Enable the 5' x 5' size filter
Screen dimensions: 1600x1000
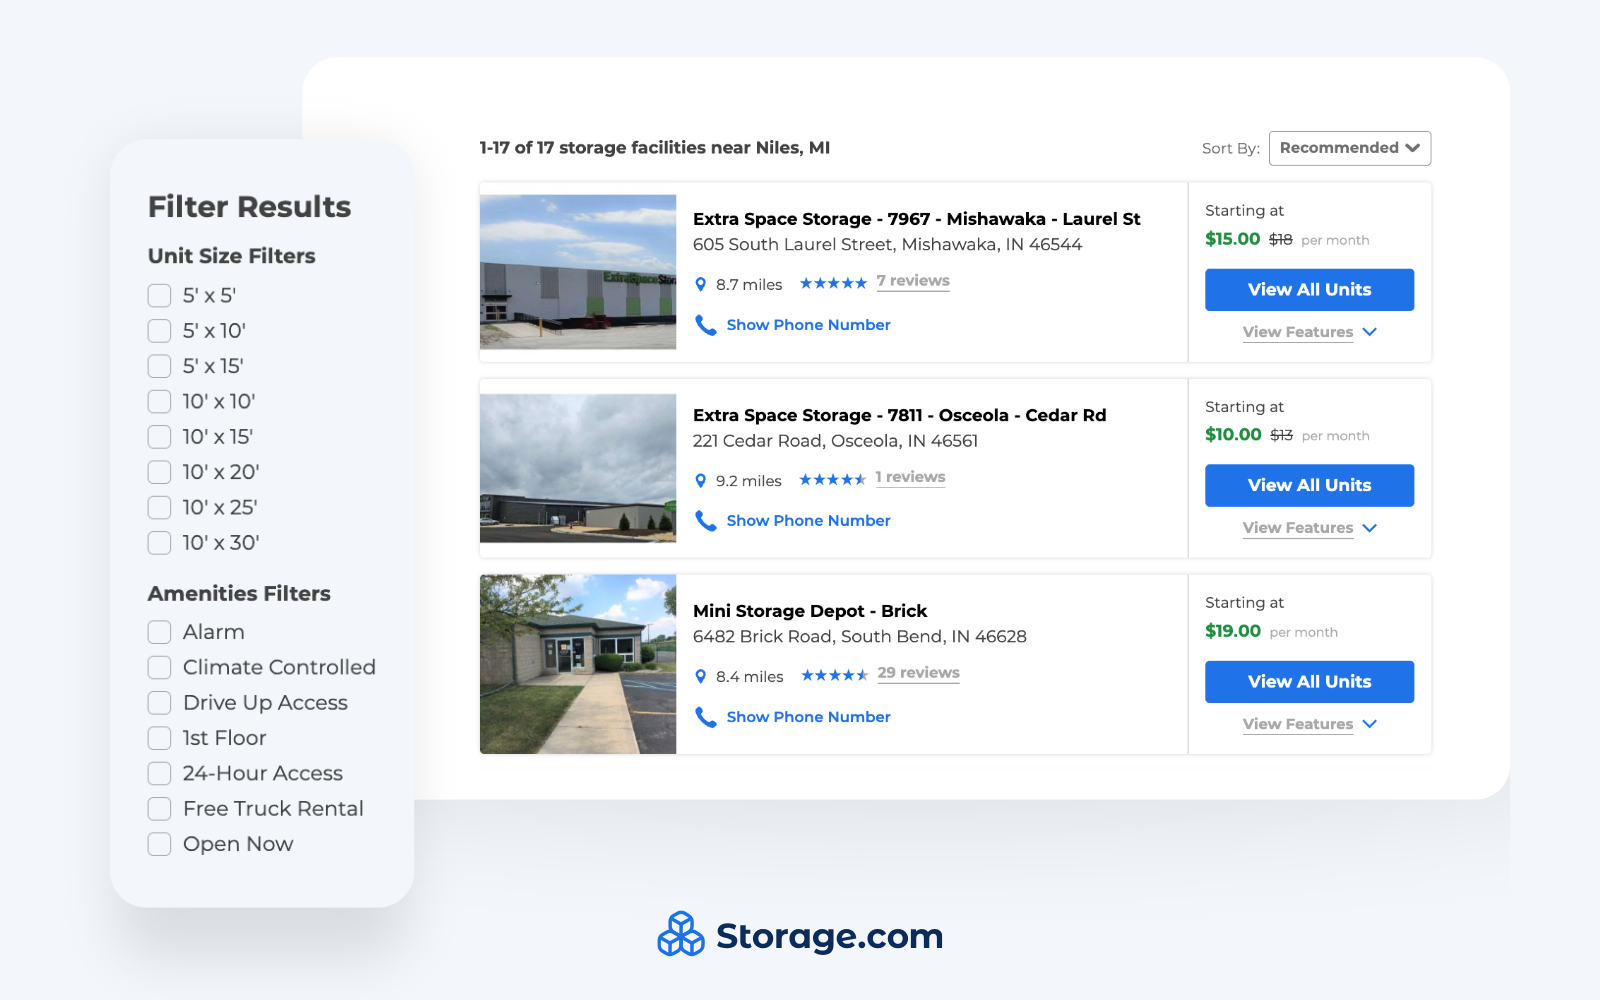pyautogui.click(x=159, y=295)
